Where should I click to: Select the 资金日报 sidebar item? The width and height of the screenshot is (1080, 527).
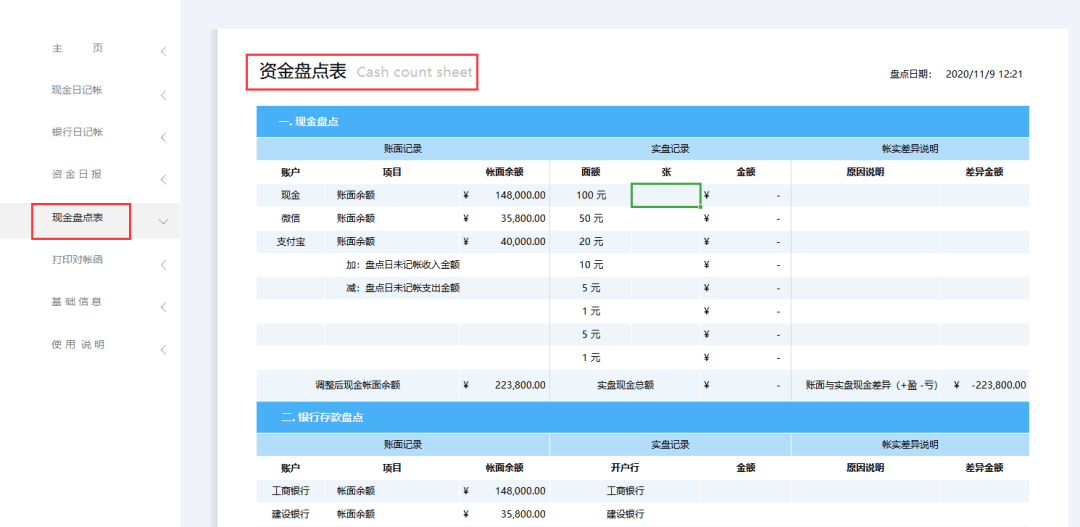(x=77, y=174)
